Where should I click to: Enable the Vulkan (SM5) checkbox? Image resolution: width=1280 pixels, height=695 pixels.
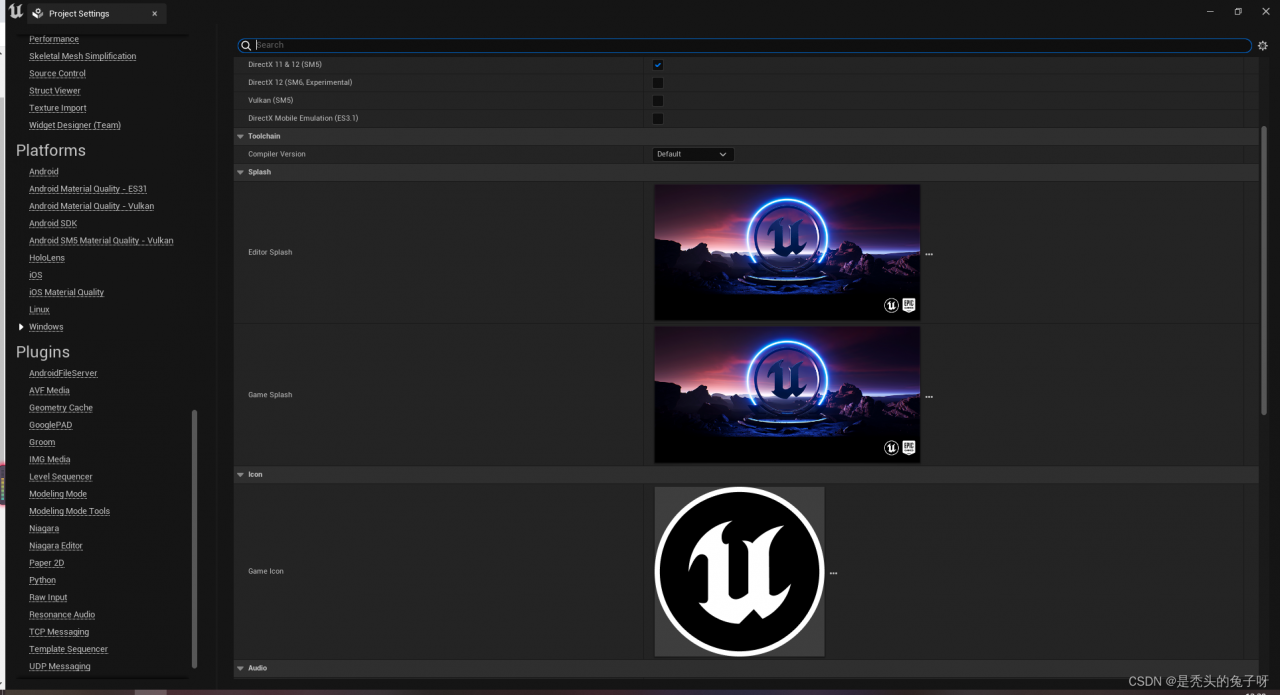pyautogui.click(x=658, y=101)
